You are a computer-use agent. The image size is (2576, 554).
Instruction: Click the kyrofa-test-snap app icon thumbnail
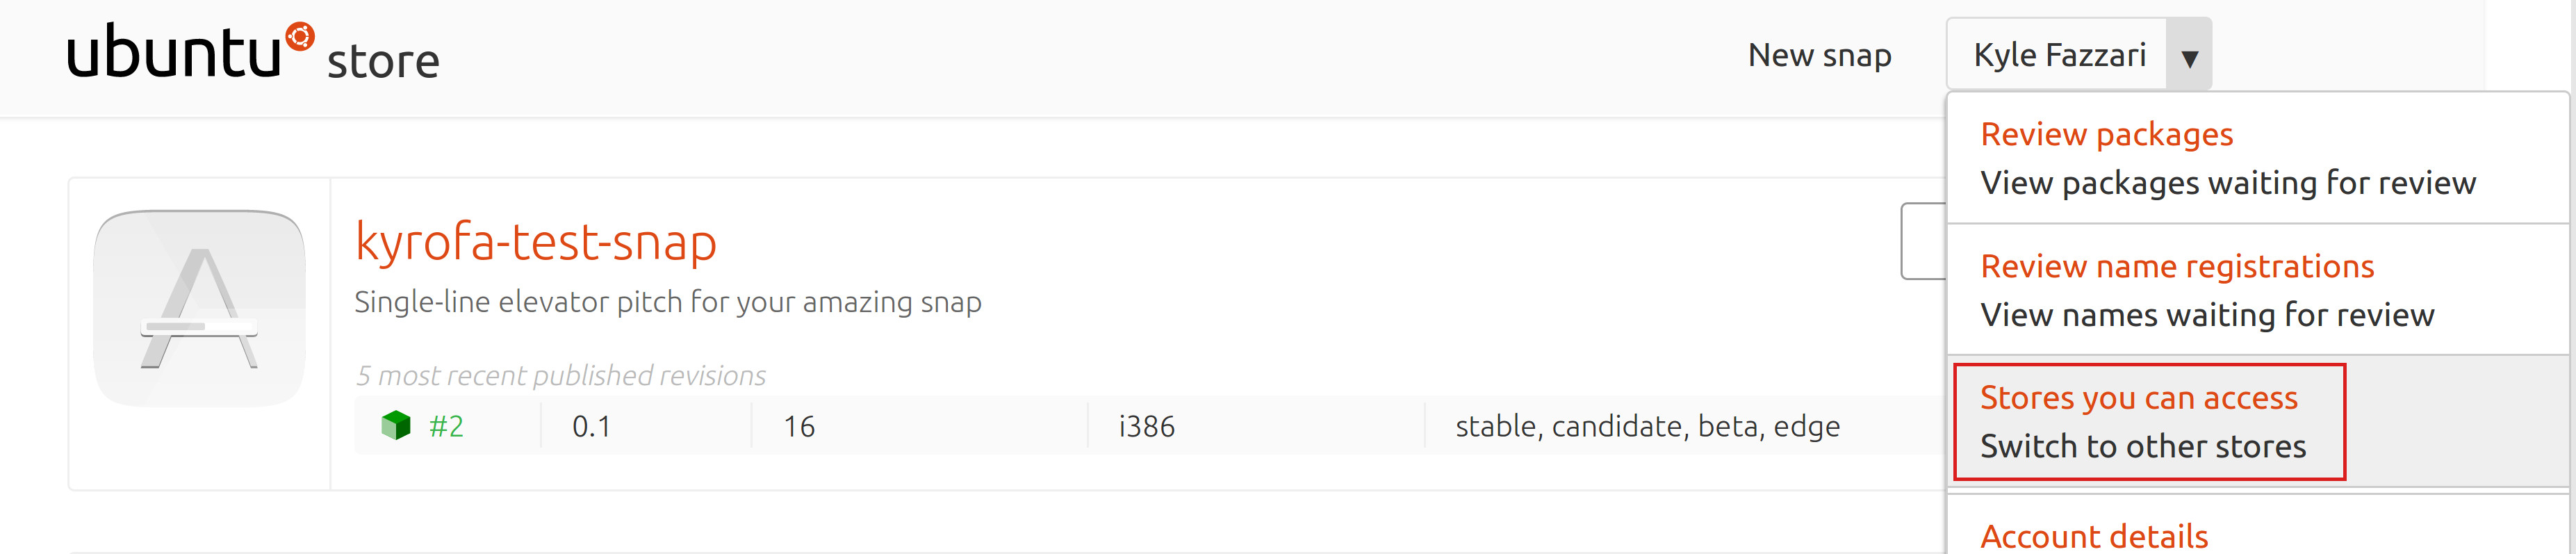[x=199, y=308]
